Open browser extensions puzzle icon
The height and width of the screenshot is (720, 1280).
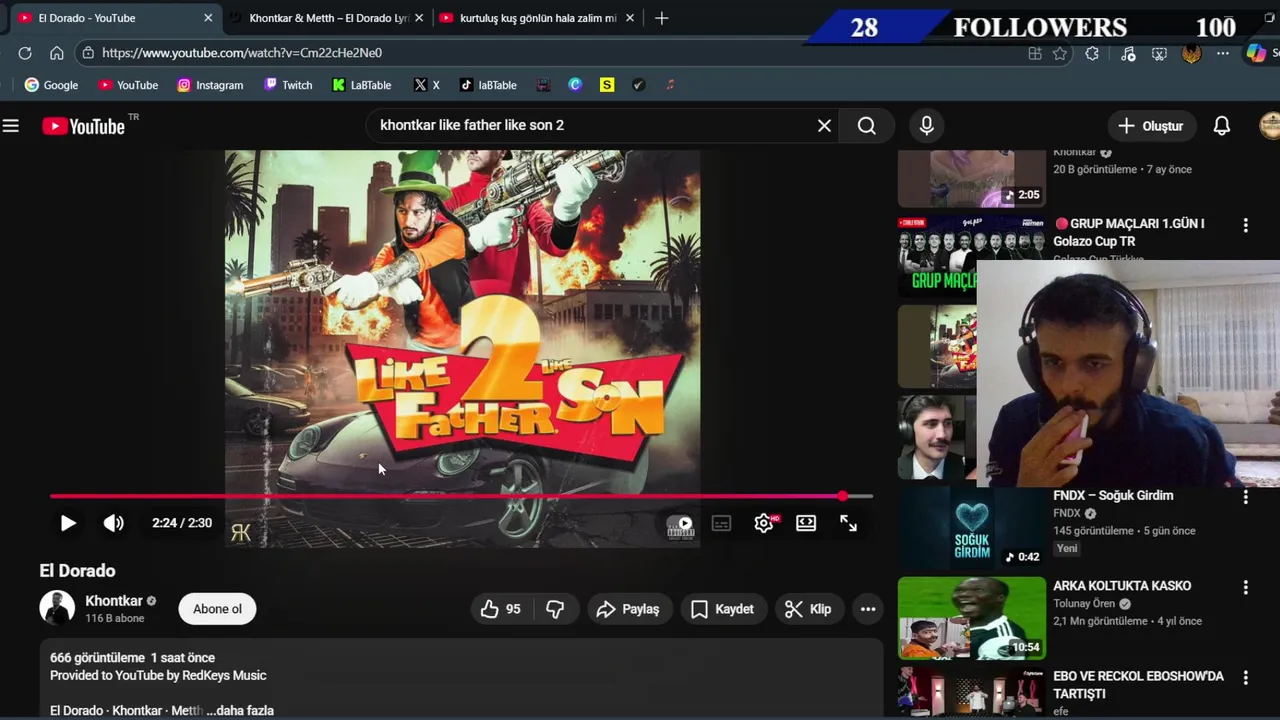pos(1092,53)
